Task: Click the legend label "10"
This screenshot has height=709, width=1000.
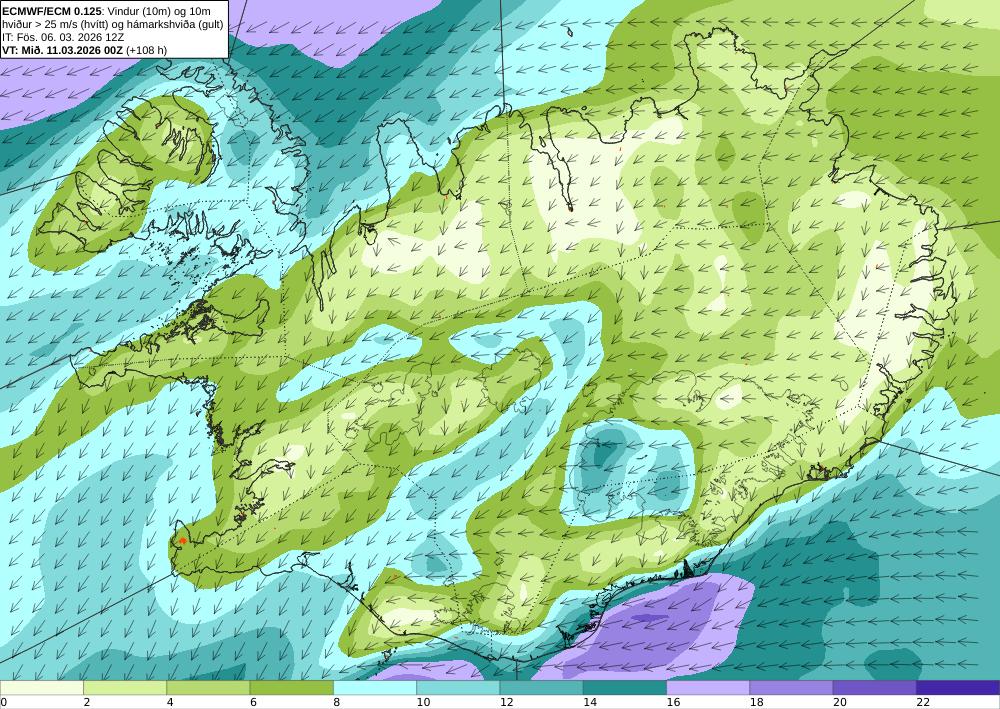Action: (423, 702)
